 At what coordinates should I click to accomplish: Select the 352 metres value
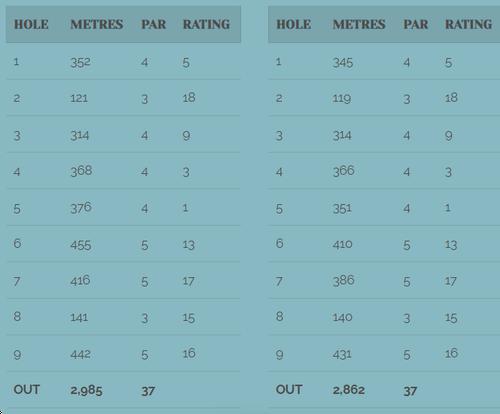pyautogui.click(x=80, y=62)
